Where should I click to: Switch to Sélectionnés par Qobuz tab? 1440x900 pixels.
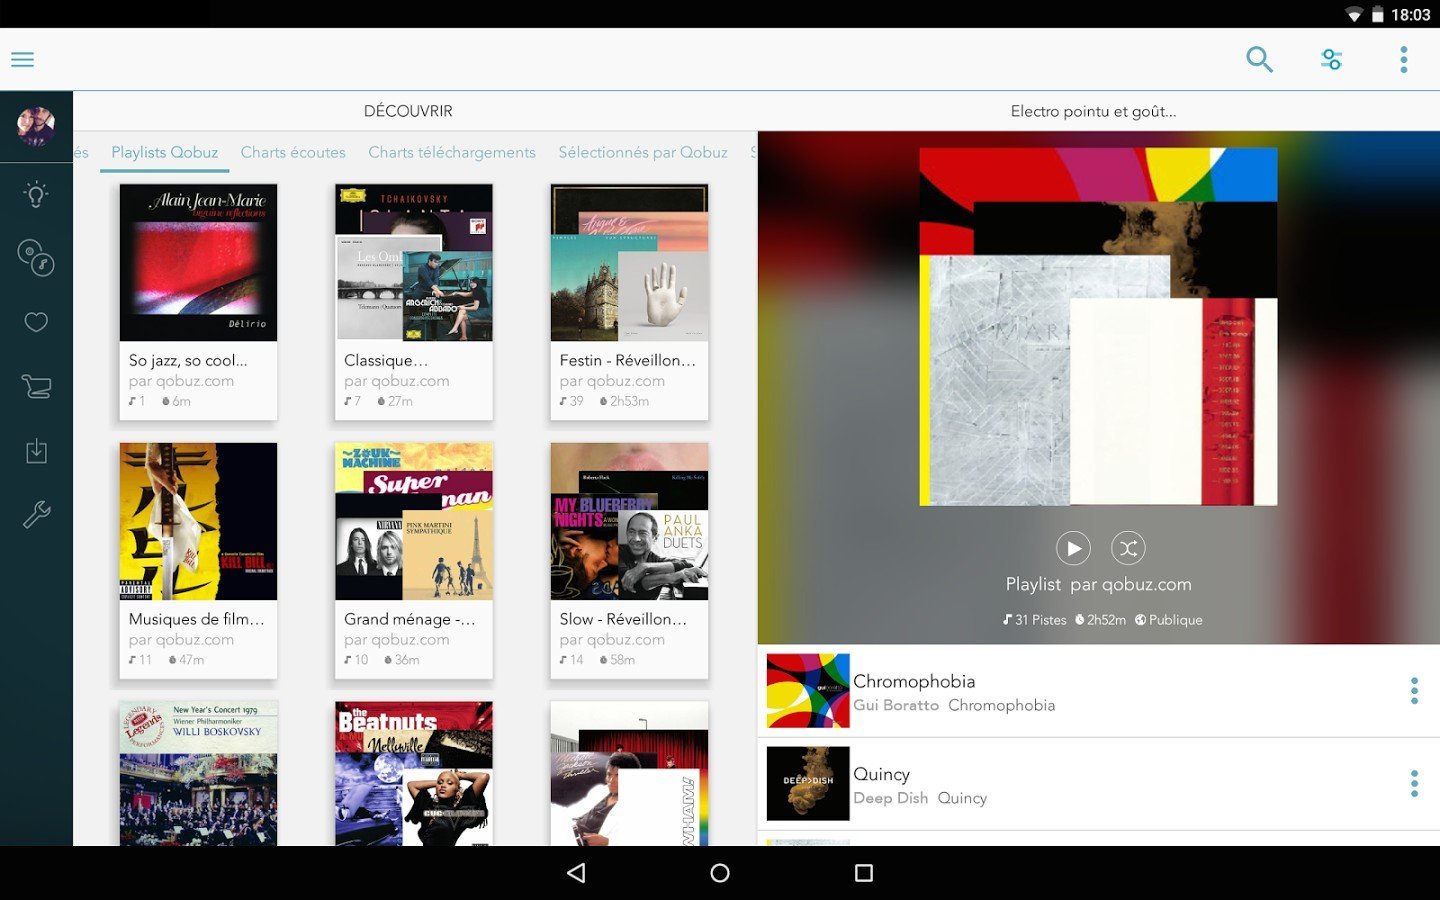[x=643, y=152]
